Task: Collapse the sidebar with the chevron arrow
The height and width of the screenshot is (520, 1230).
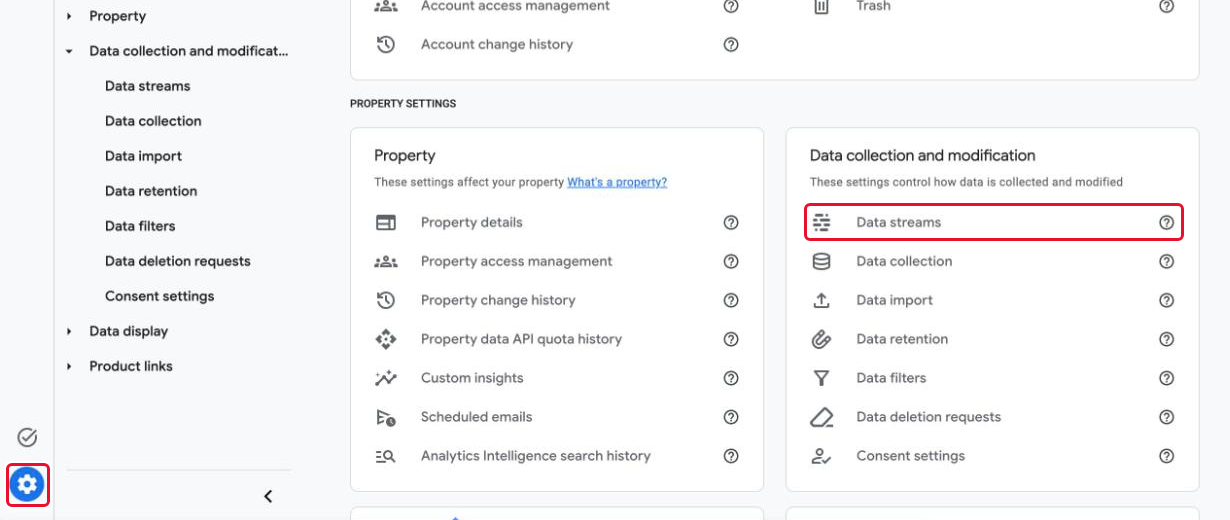Action: coord(268,496)
